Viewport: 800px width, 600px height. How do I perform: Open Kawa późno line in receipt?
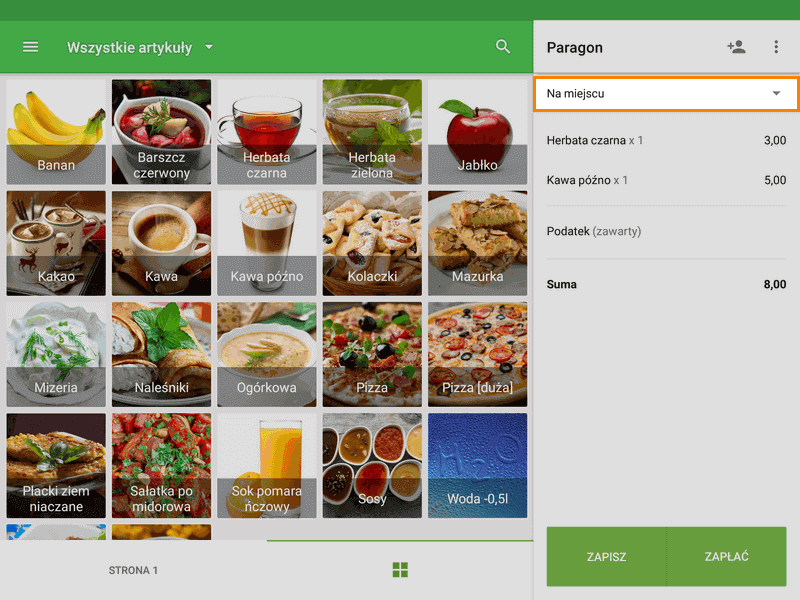point(665,181)
